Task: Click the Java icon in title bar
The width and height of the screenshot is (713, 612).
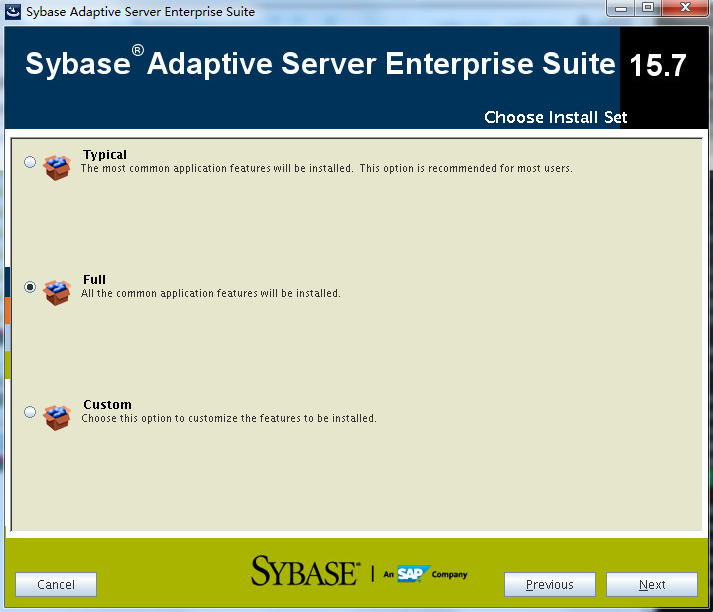Action: pyautogui.click(x=12, y=12)
